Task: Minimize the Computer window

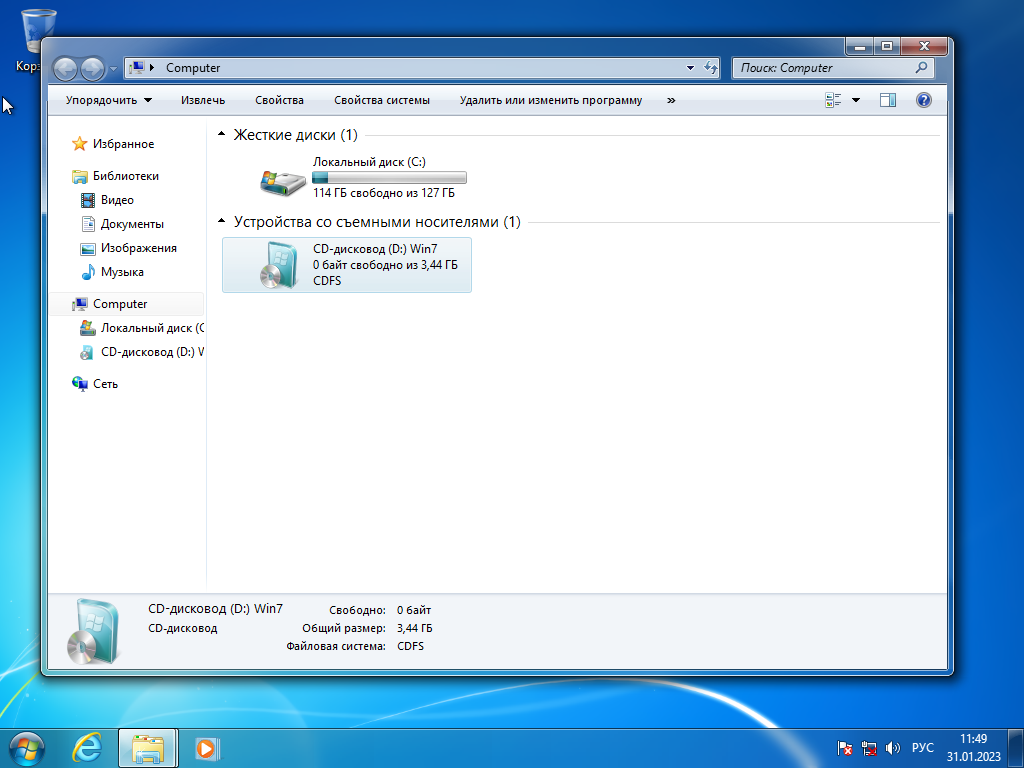Action: 859,46
